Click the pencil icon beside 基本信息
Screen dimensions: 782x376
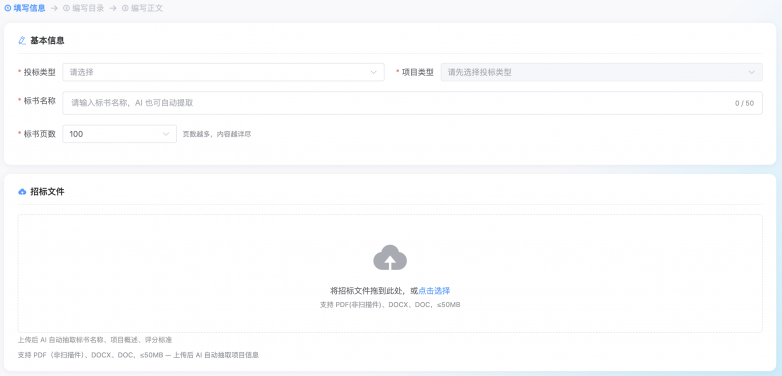point(22,40)
